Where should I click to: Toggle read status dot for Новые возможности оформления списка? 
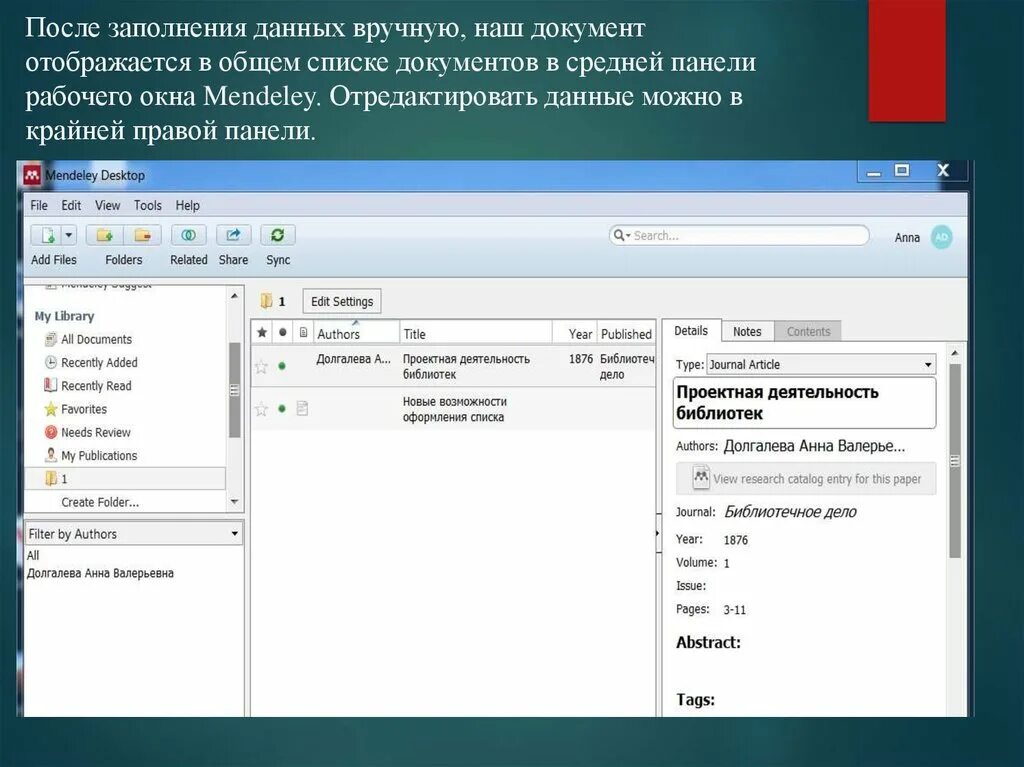[282, 408]
